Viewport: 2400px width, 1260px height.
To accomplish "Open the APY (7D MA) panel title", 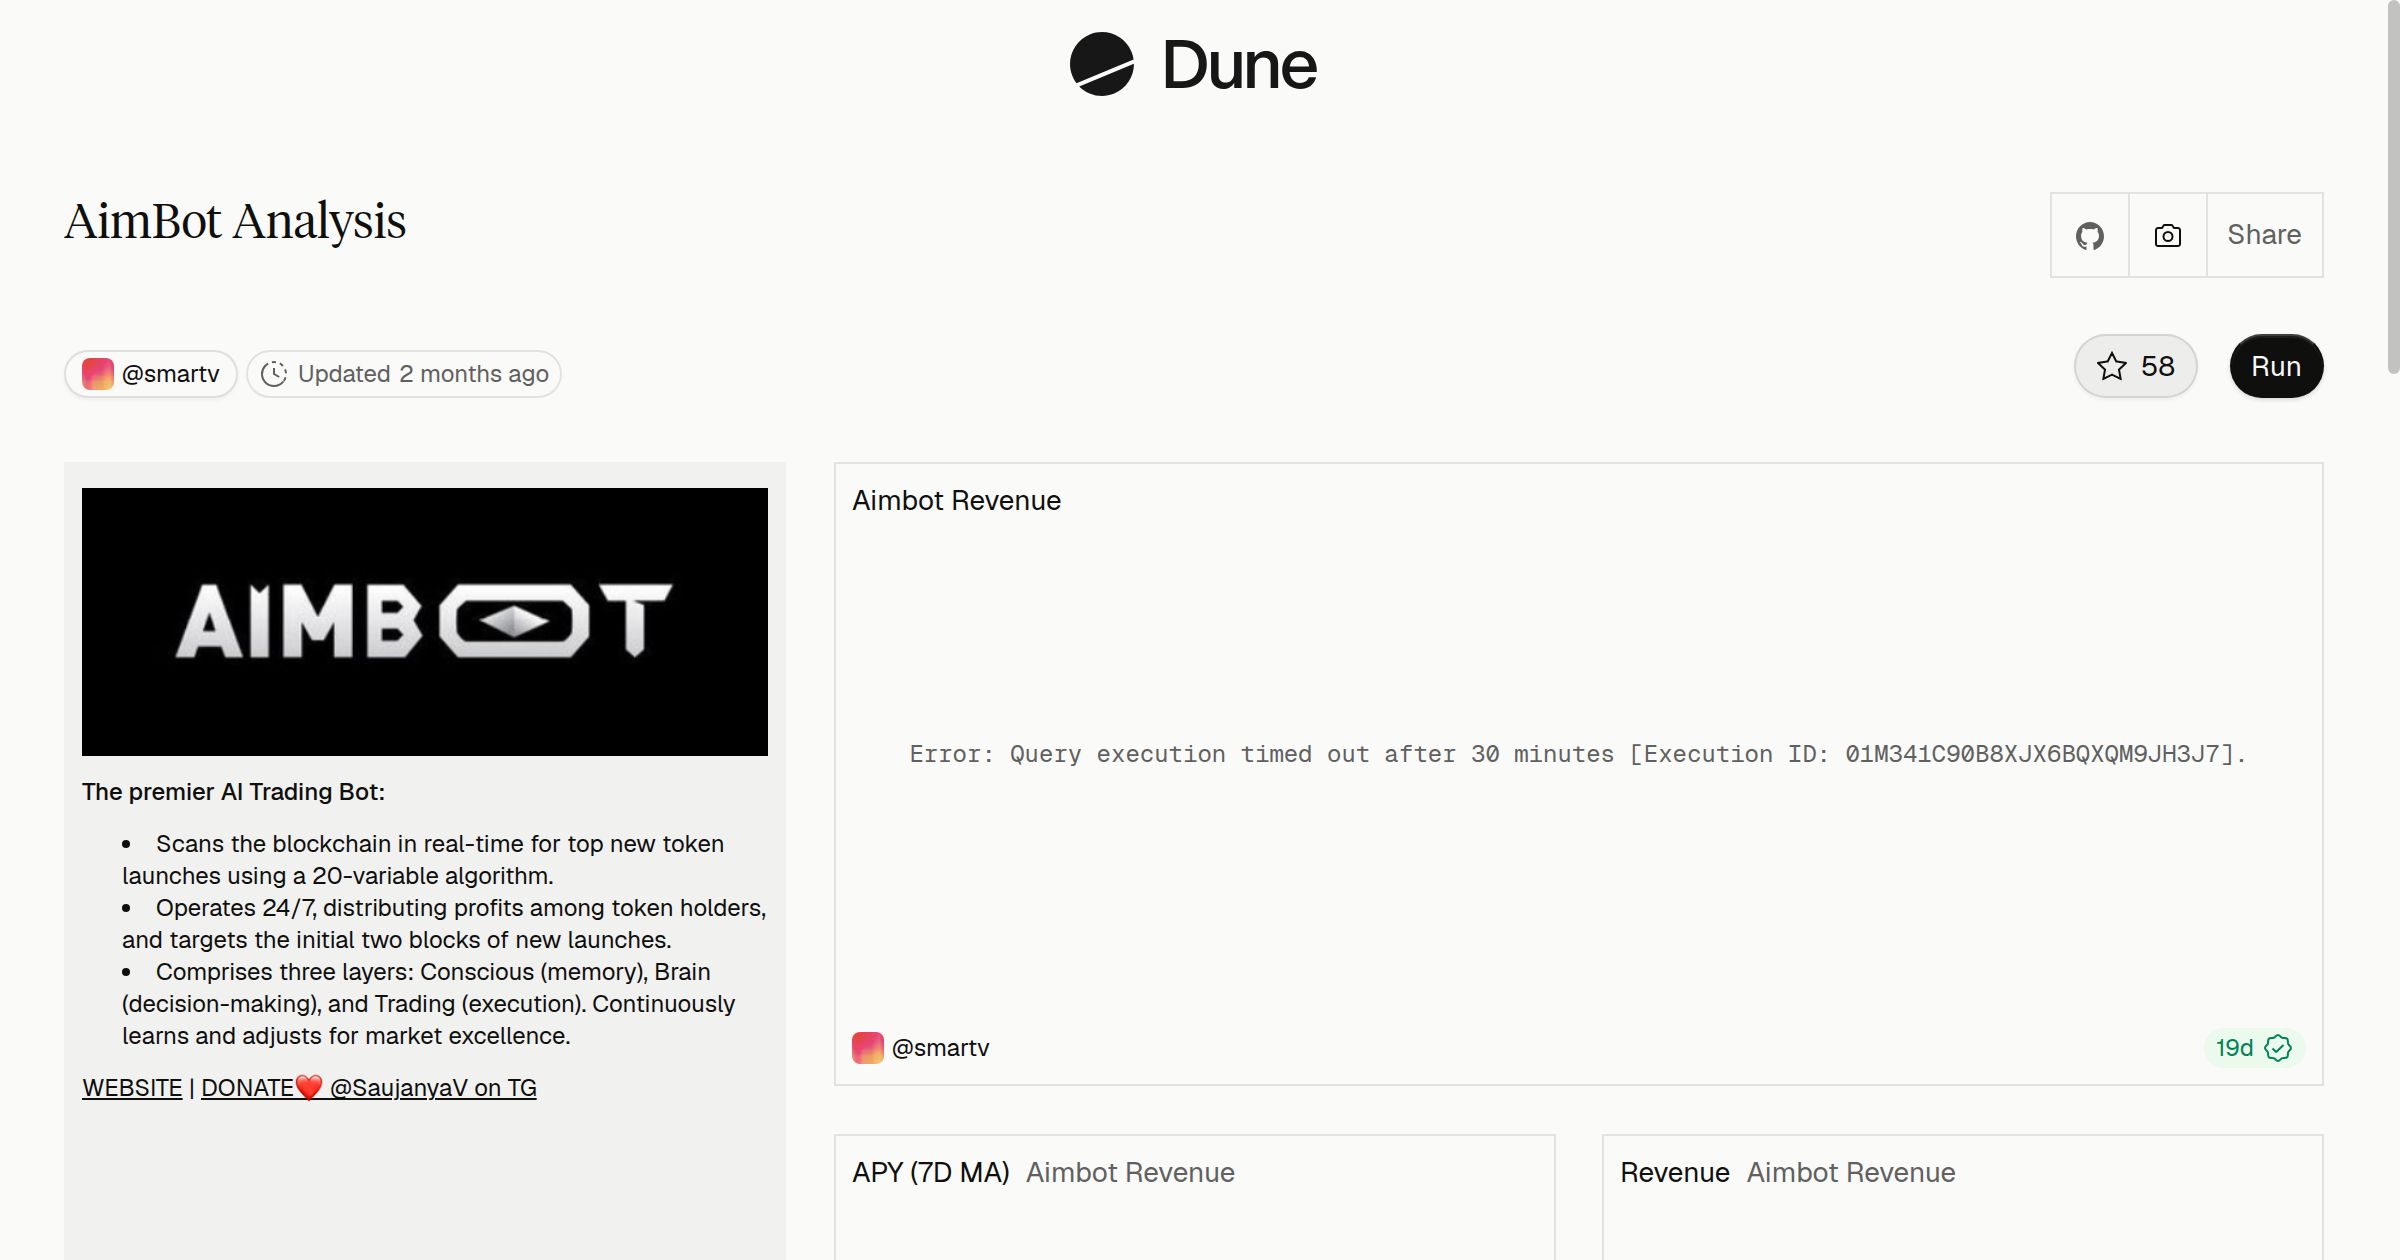I will point(931,1173).
